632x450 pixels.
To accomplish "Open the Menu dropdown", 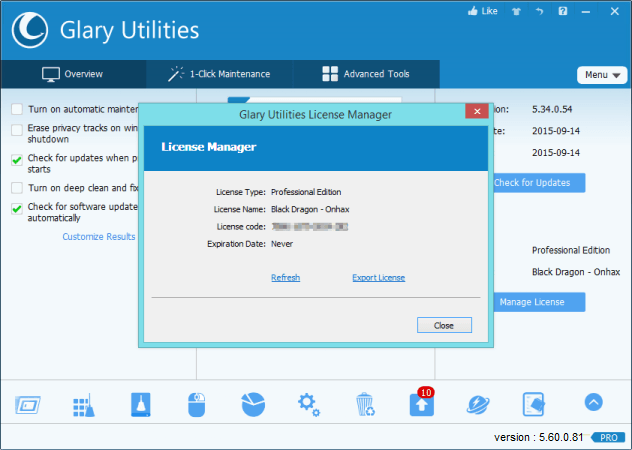I will tap(602, 75).
